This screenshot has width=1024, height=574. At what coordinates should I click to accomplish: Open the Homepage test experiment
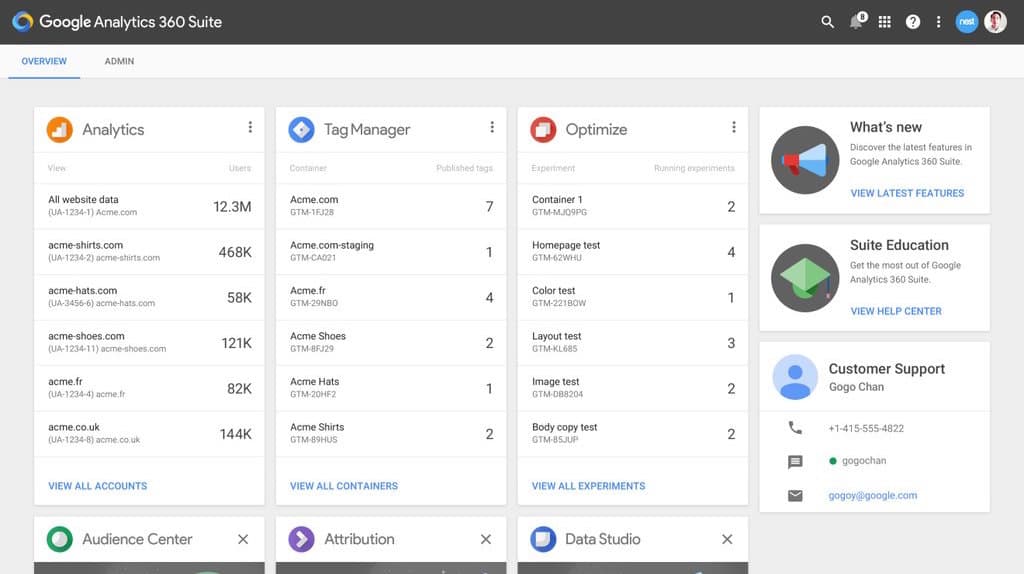click(633, 252)
